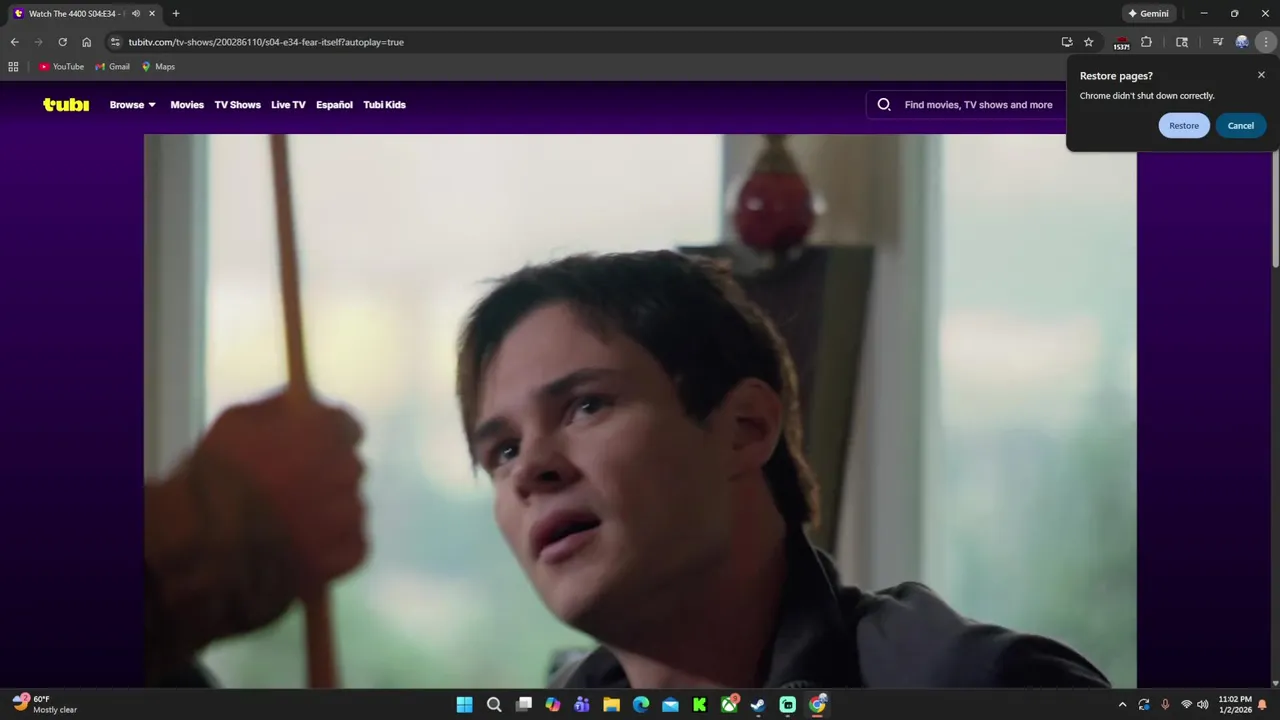Open Xbox app from taskbar
Screen dimensions: 1280x720
pos(729,705)
